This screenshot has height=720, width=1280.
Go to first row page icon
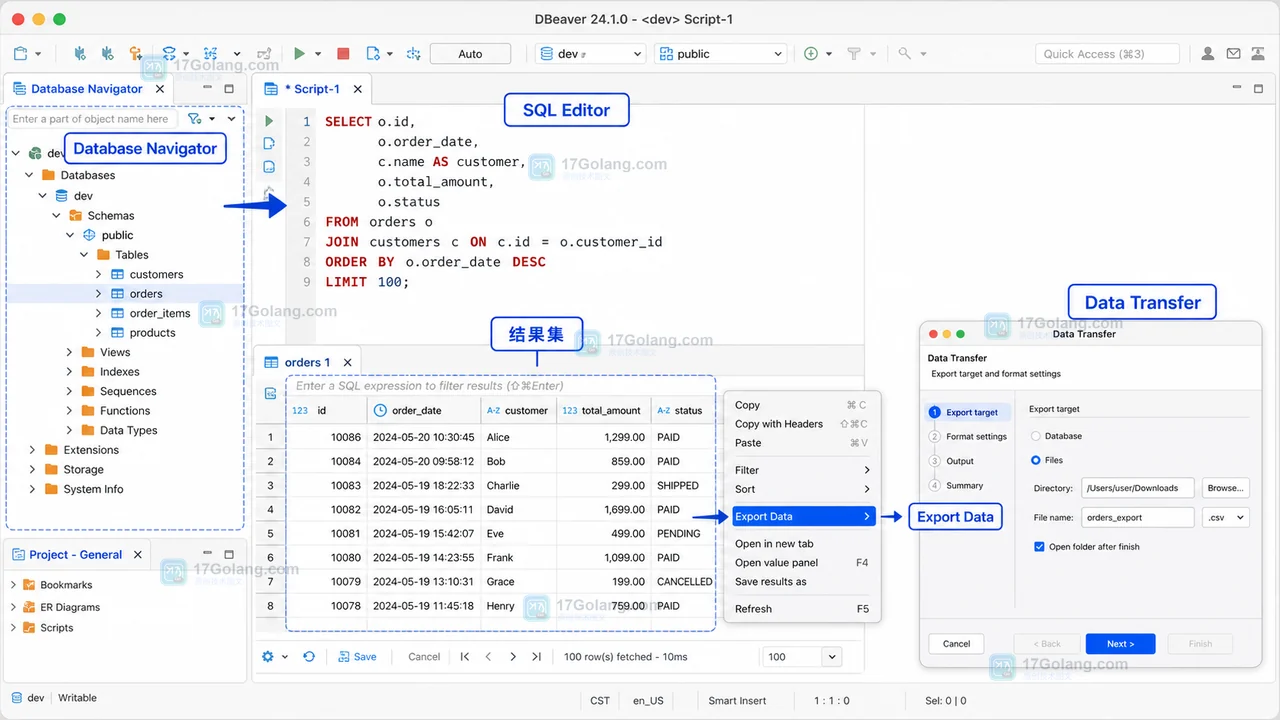[465, 657]
